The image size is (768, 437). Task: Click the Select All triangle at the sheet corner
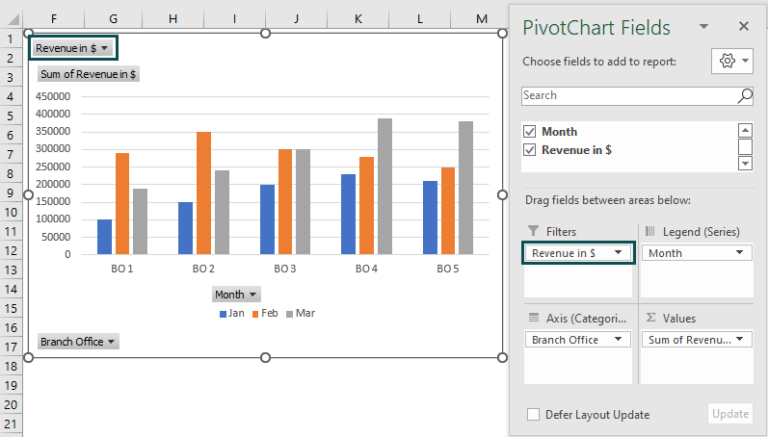coord(13,19)
